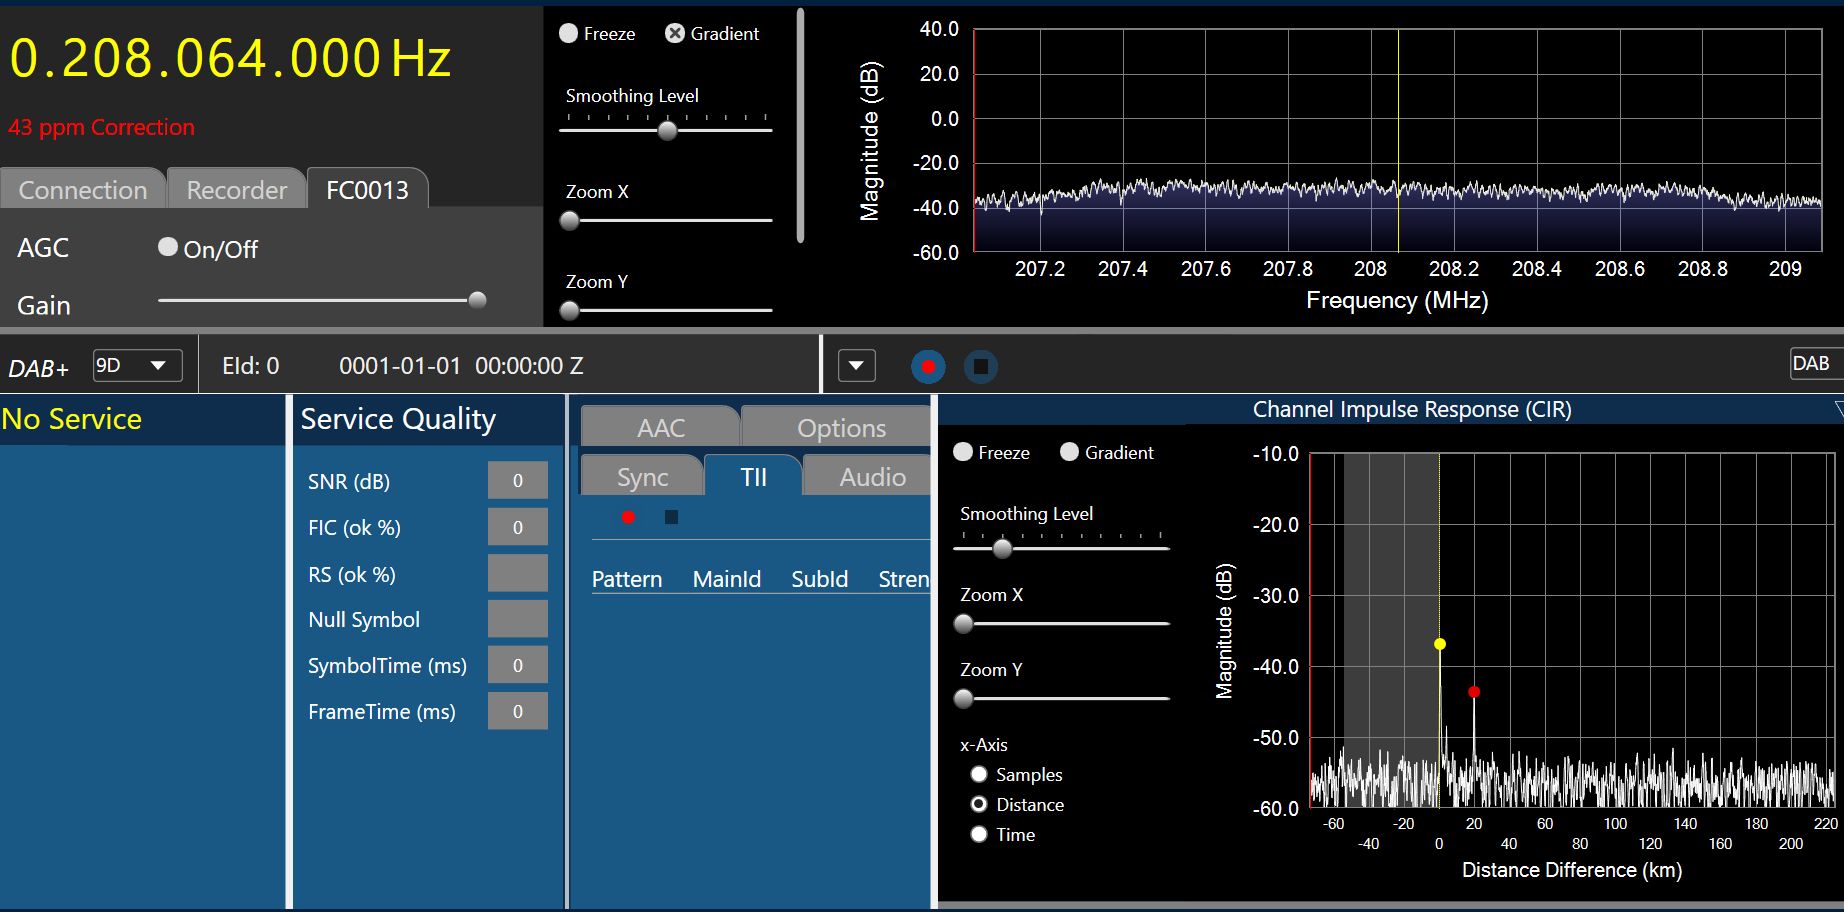This screenshot has width=1844, height=912.
Task: Click the stop button in the toolbar
Action: pyautogui.click(x=980, y=367)
